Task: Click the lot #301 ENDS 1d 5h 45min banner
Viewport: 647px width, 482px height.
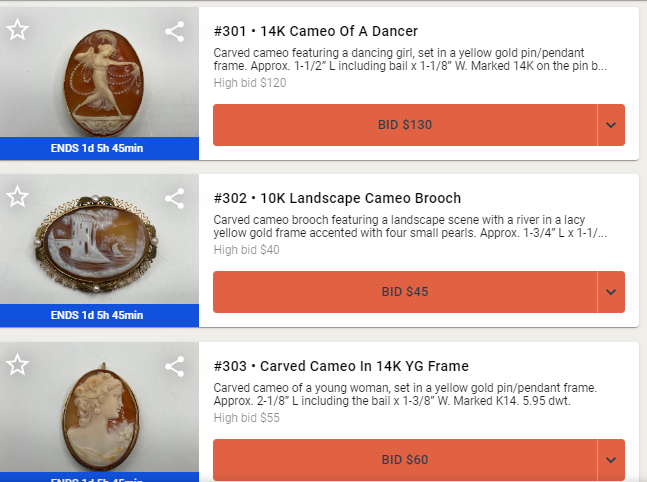Action: coord(98,148)
